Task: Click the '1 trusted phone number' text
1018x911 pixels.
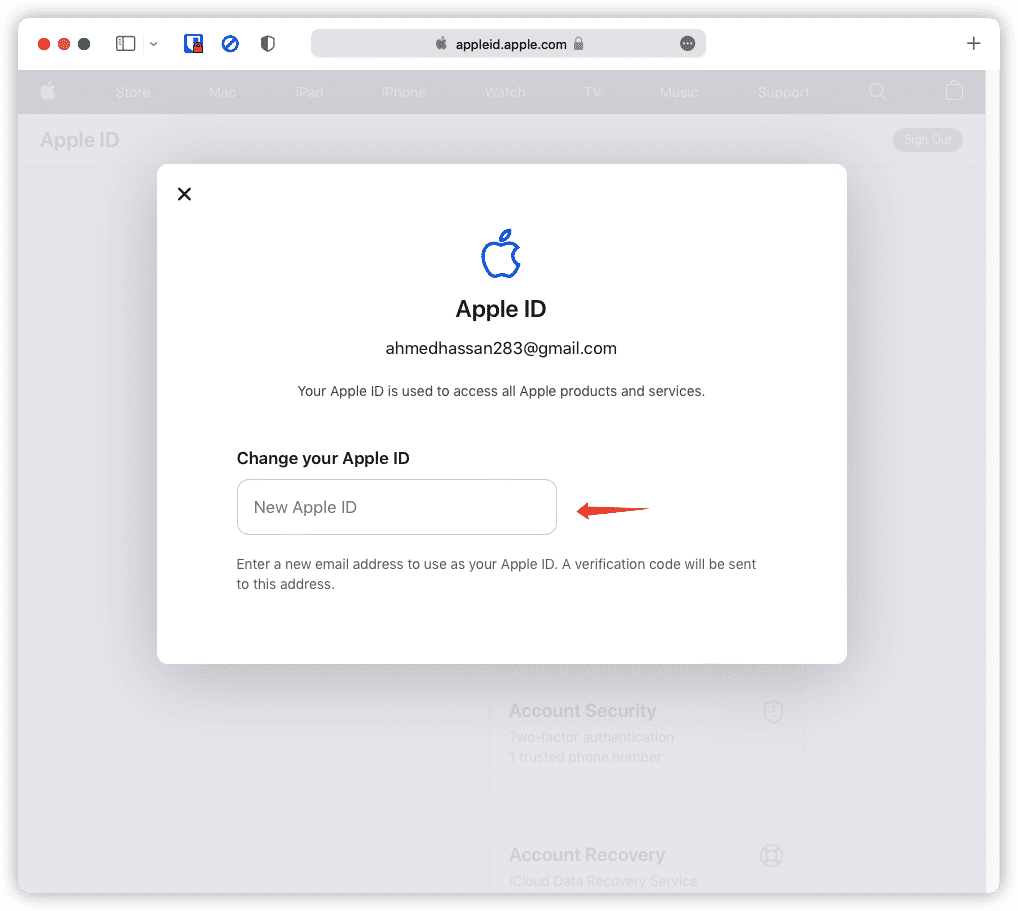Action: tap(585, 757)
